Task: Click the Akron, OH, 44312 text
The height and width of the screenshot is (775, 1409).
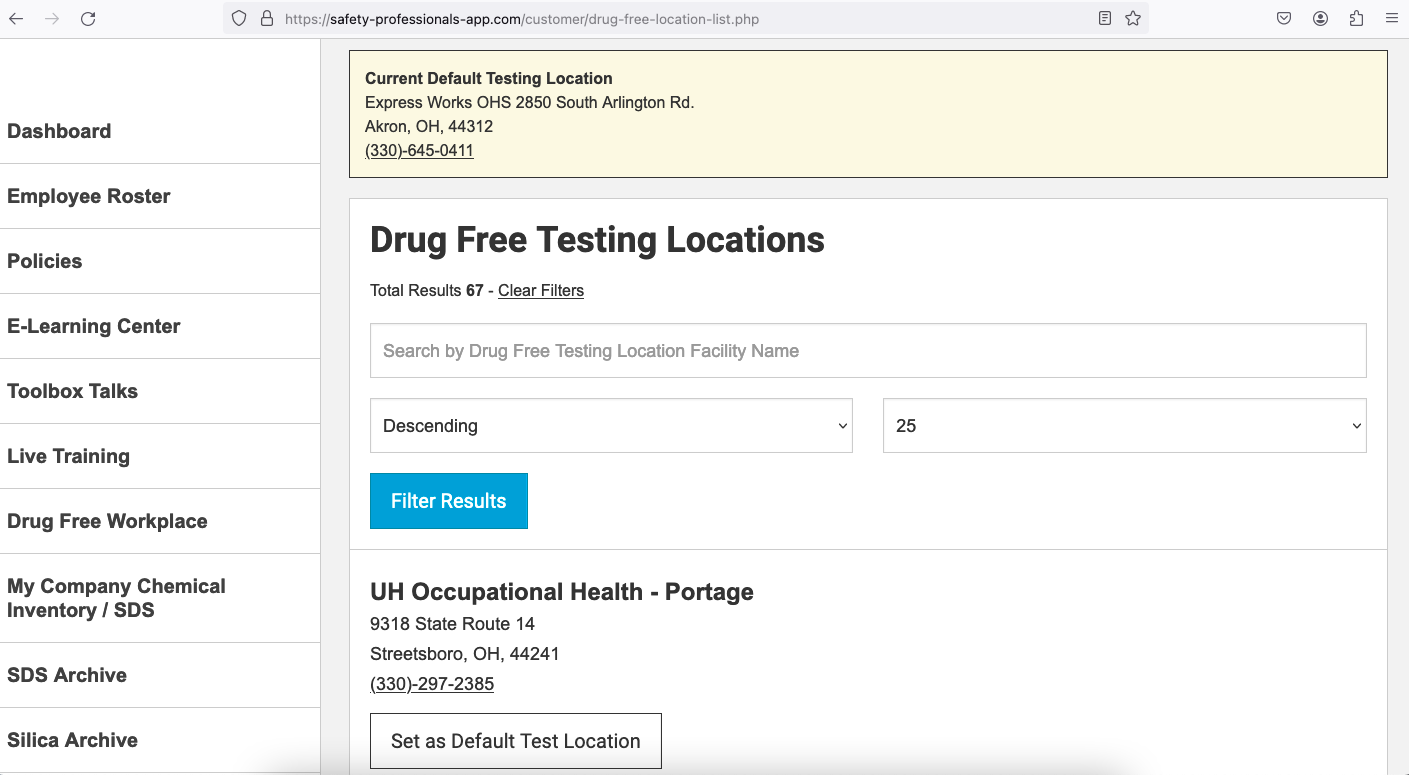Action: (429, 126)
